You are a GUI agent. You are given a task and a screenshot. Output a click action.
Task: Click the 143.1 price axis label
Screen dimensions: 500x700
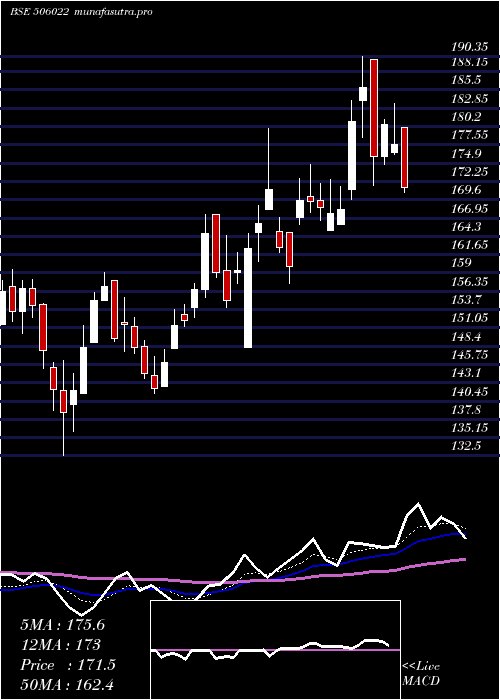click(467, 373)
